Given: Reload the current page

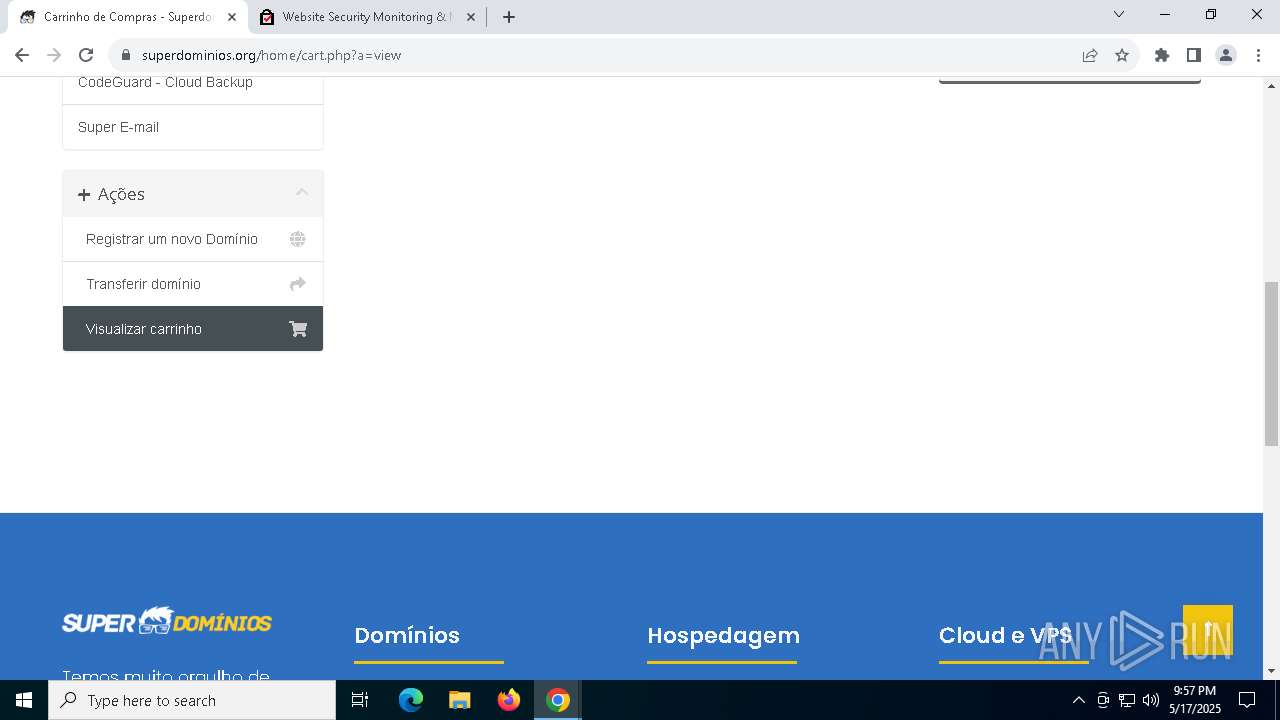Looking at the screenshot, I should 86,55.
